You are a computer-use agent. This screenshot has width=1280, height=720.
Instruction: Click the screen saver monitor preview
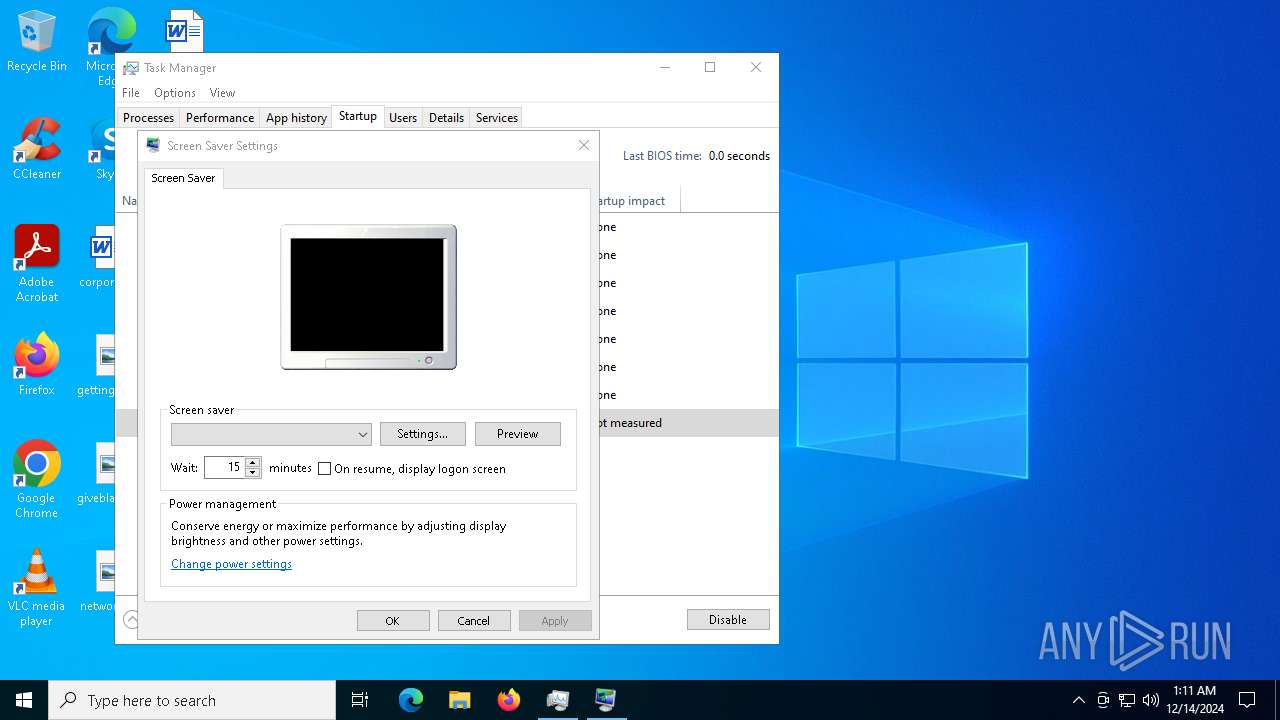pyautogui.click(x=368, y=296)
